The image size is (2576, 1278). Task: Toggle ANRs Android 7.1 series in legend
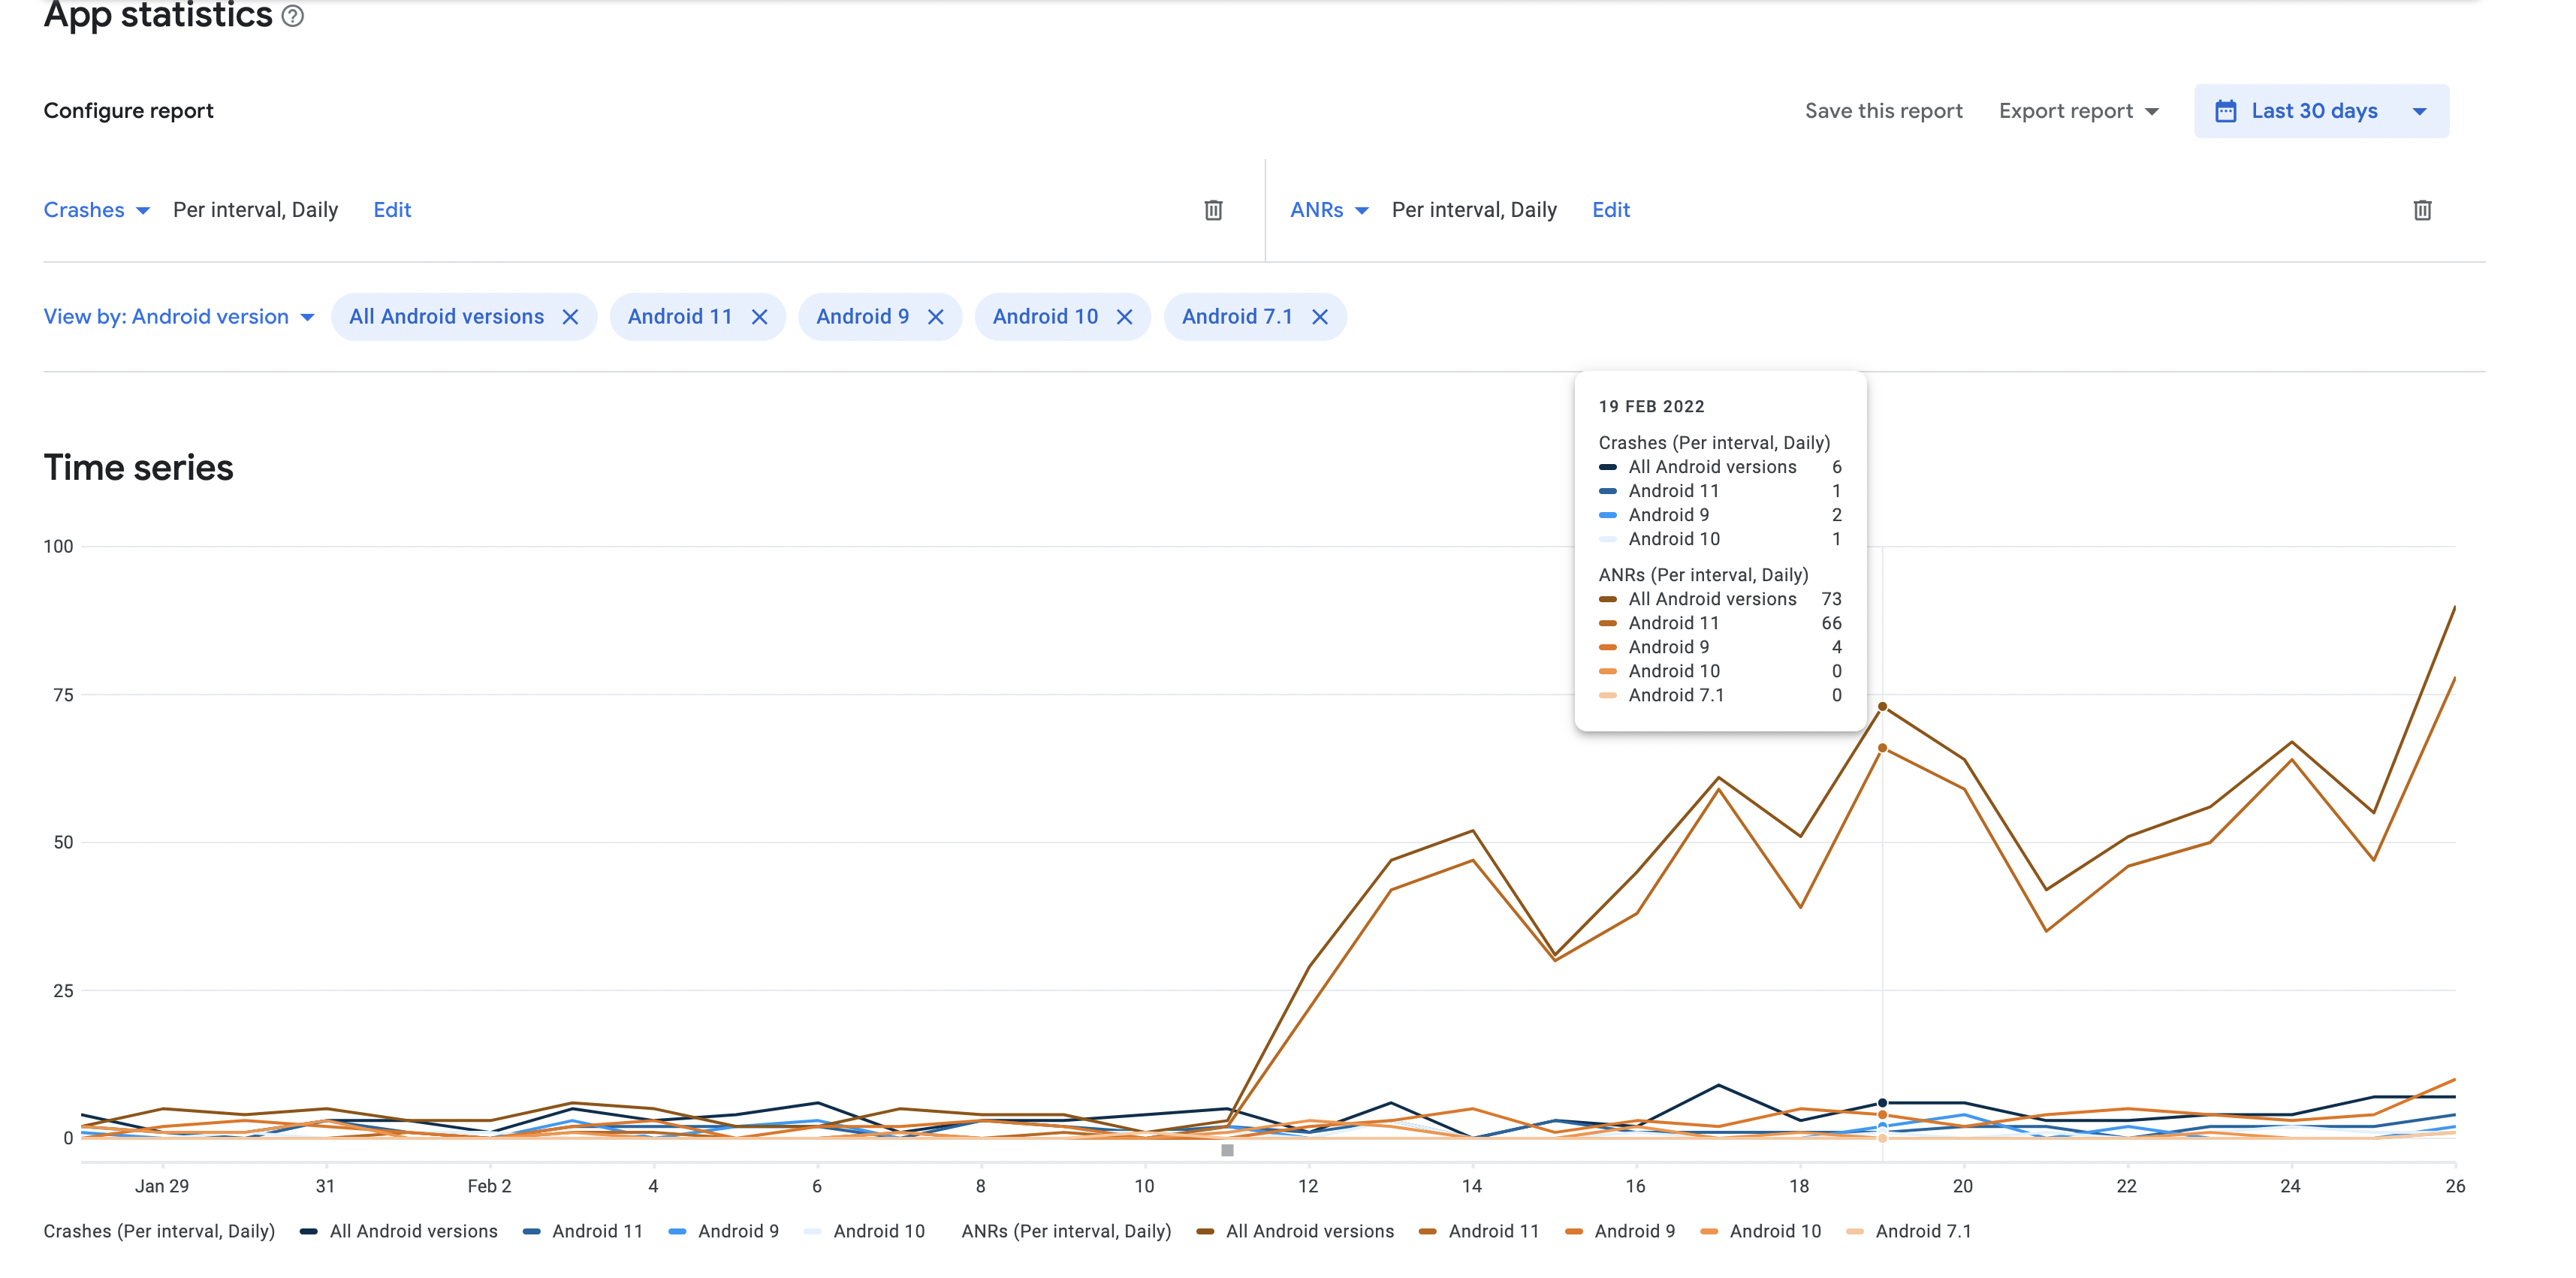coord(1909,1231)
